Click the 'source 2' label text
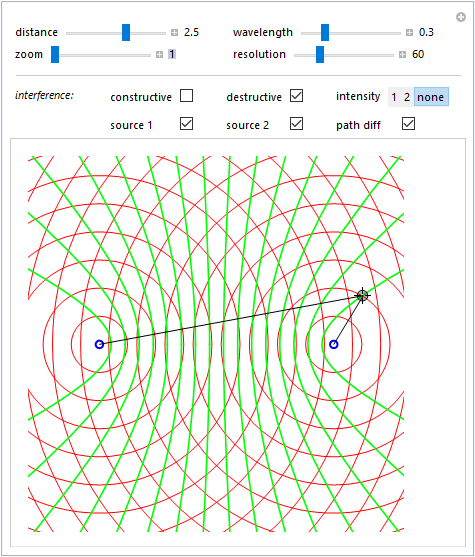 tap(248, 125)
